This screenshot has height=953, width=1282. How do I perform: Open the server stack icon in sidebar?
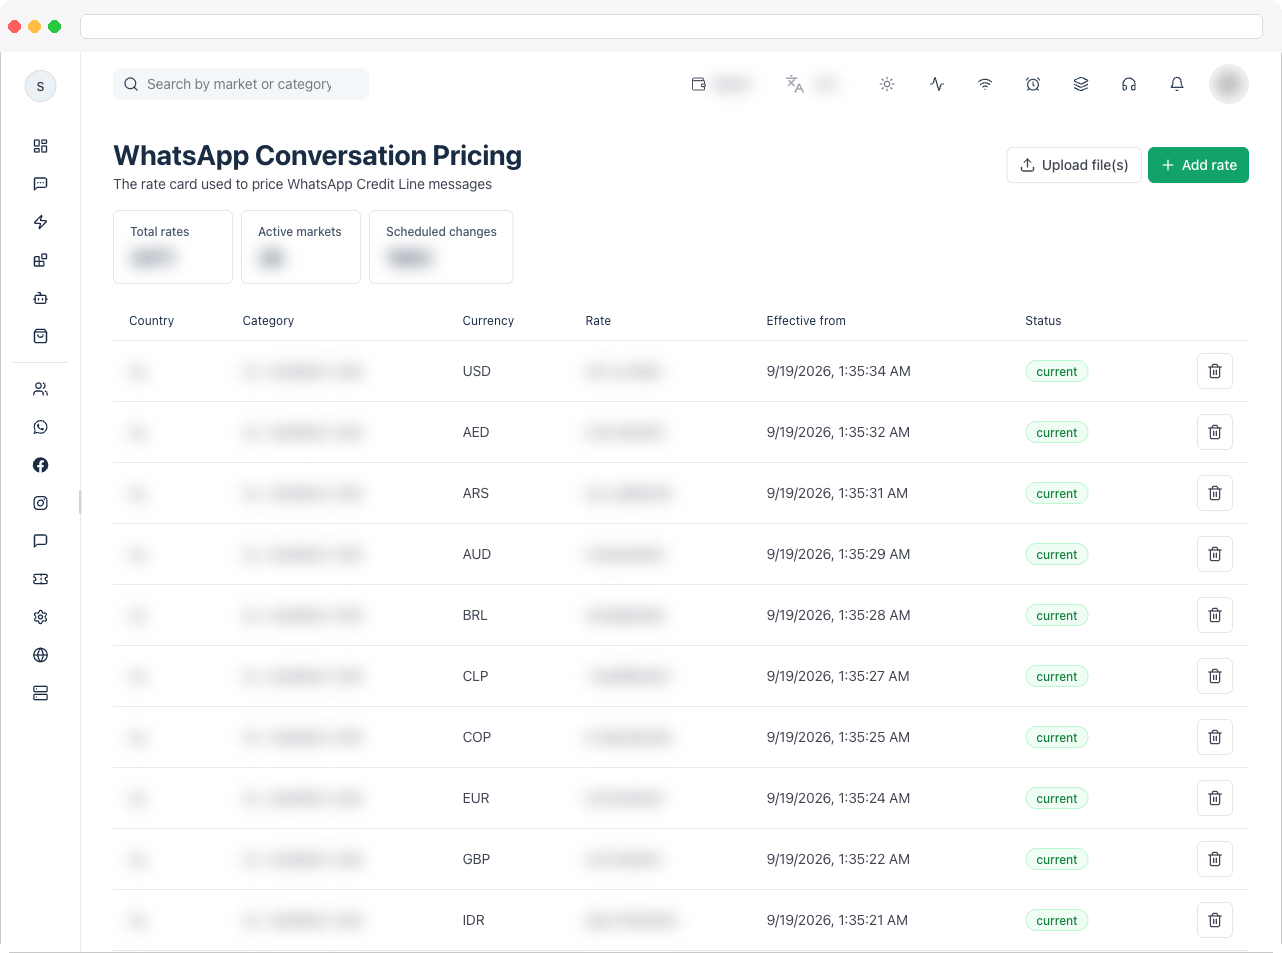pyautogui.click(x=40, y=693)
